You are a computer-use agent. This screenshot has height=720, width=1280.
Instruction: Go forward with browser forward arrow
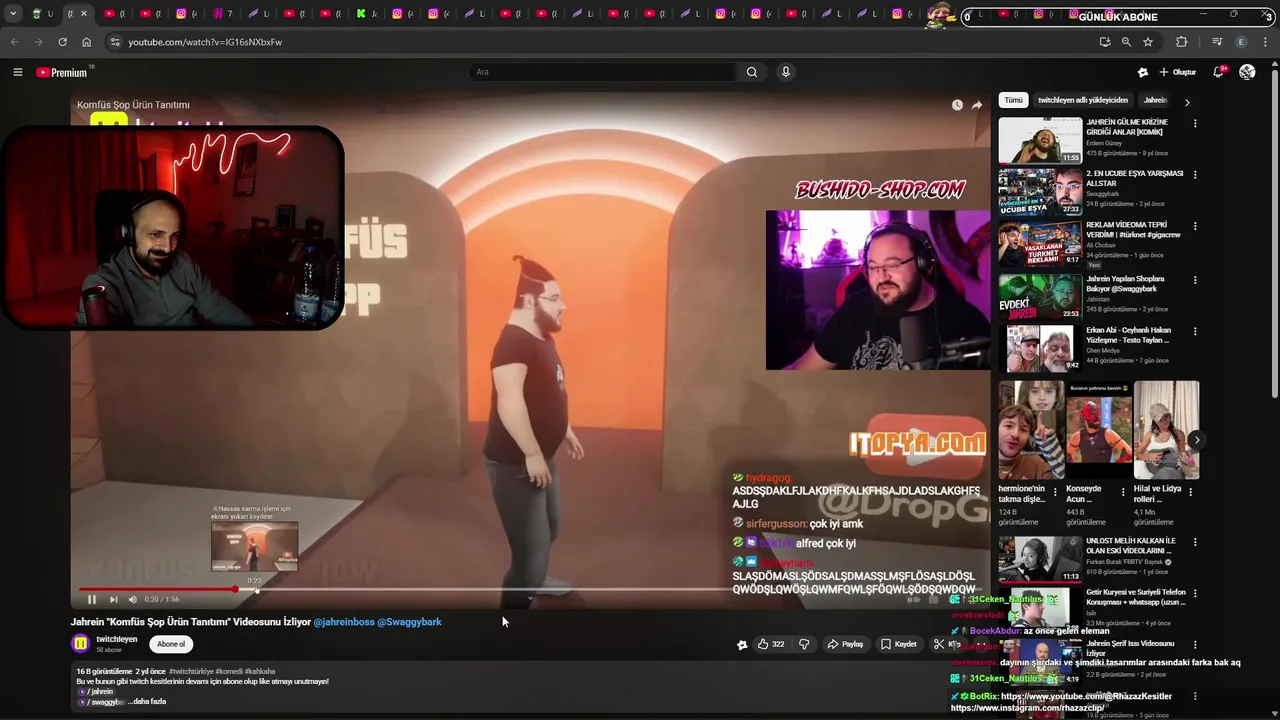(x=38, y=42)
